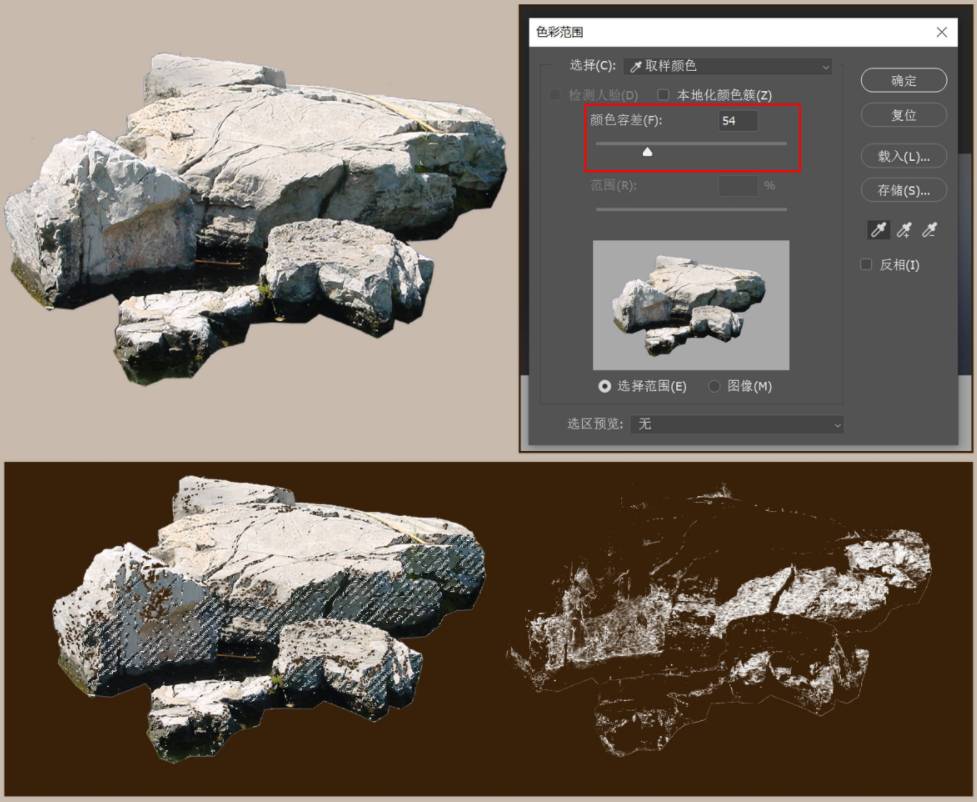Click the 确定 button
This screenshot has height=802, width=977.
coord(903,80)
